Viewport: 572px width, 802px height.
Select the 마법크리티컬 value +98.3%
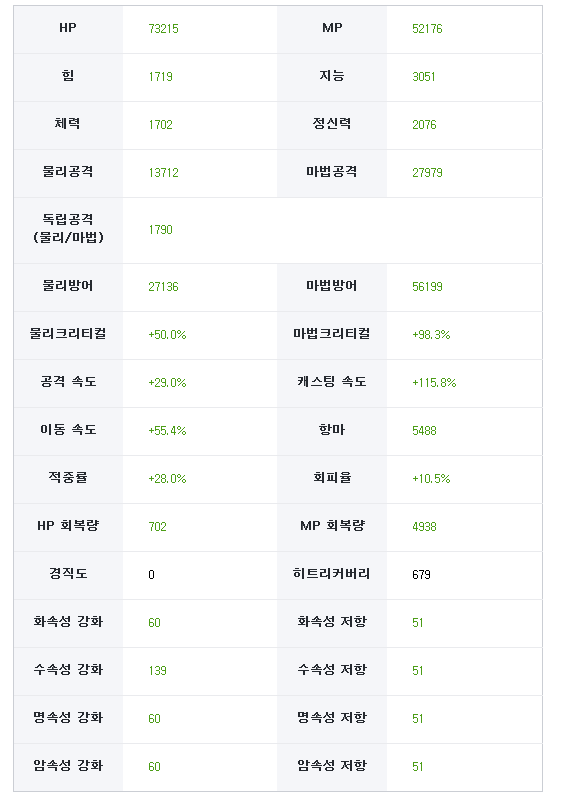pyautogui.click(x=431, y=335)
